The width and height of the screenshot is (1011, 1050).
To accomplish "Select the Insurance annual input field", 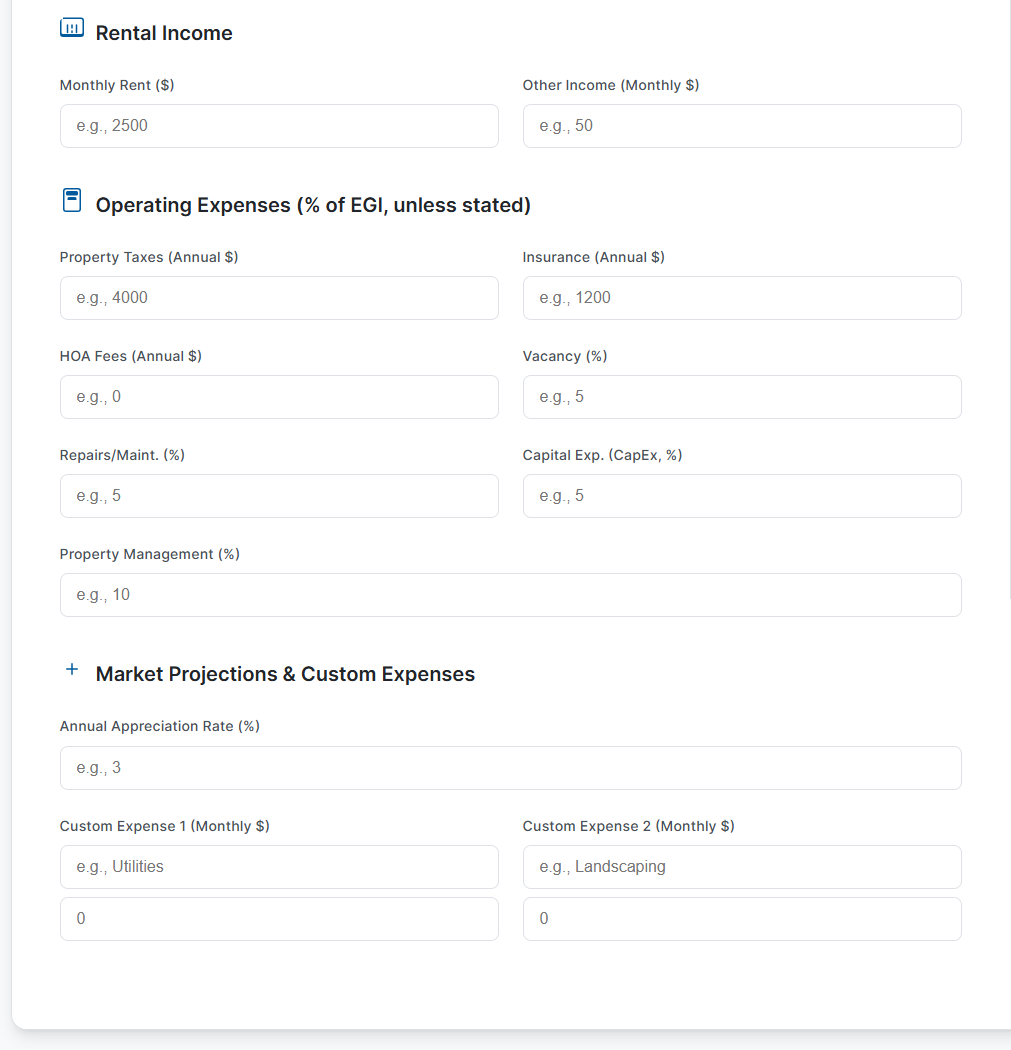I will point(742,298).
